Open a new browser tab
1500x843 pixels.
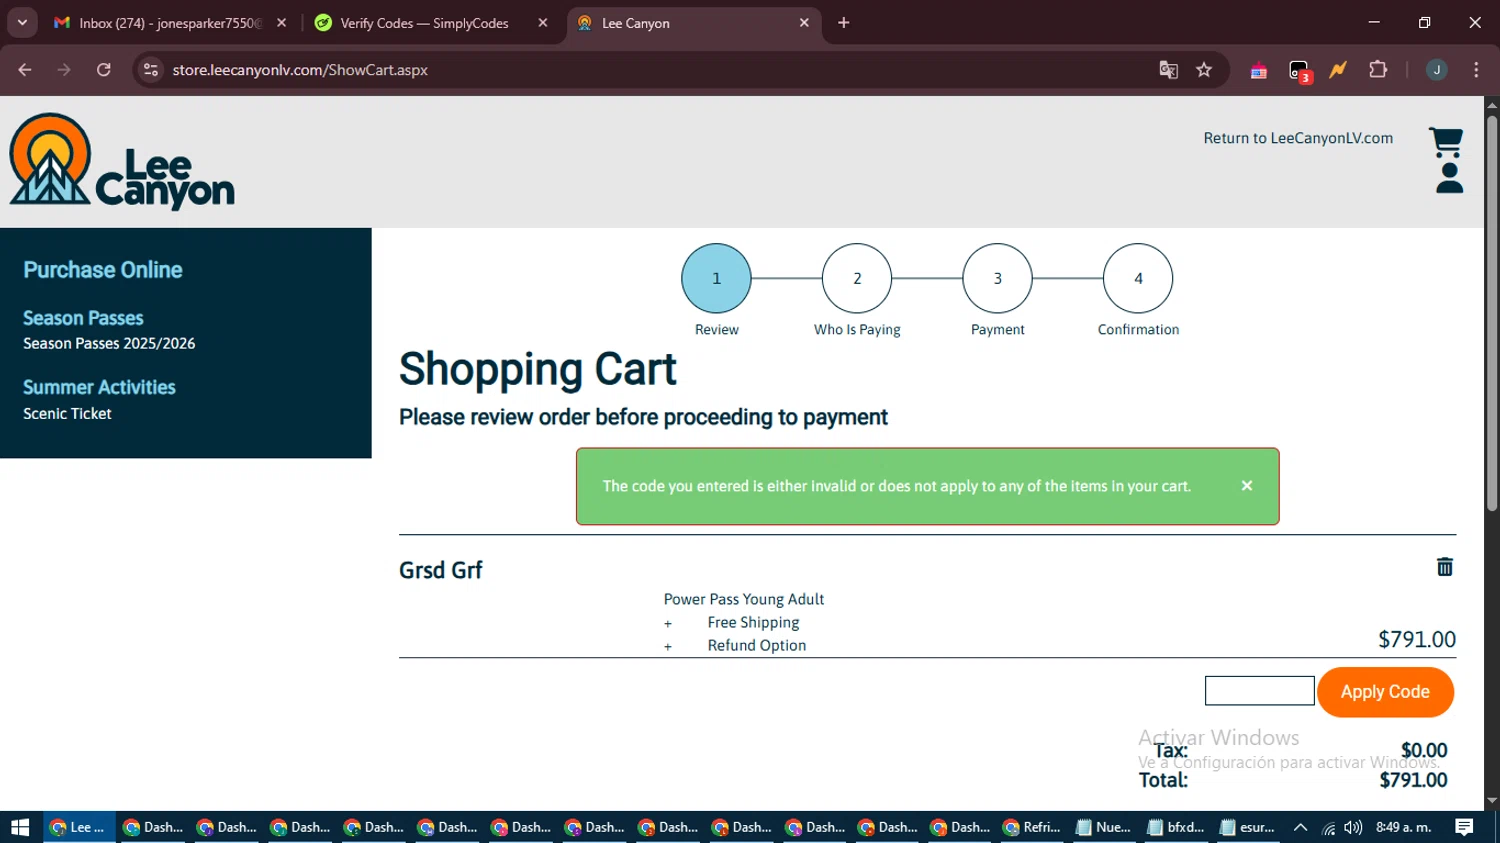point(844,22)
